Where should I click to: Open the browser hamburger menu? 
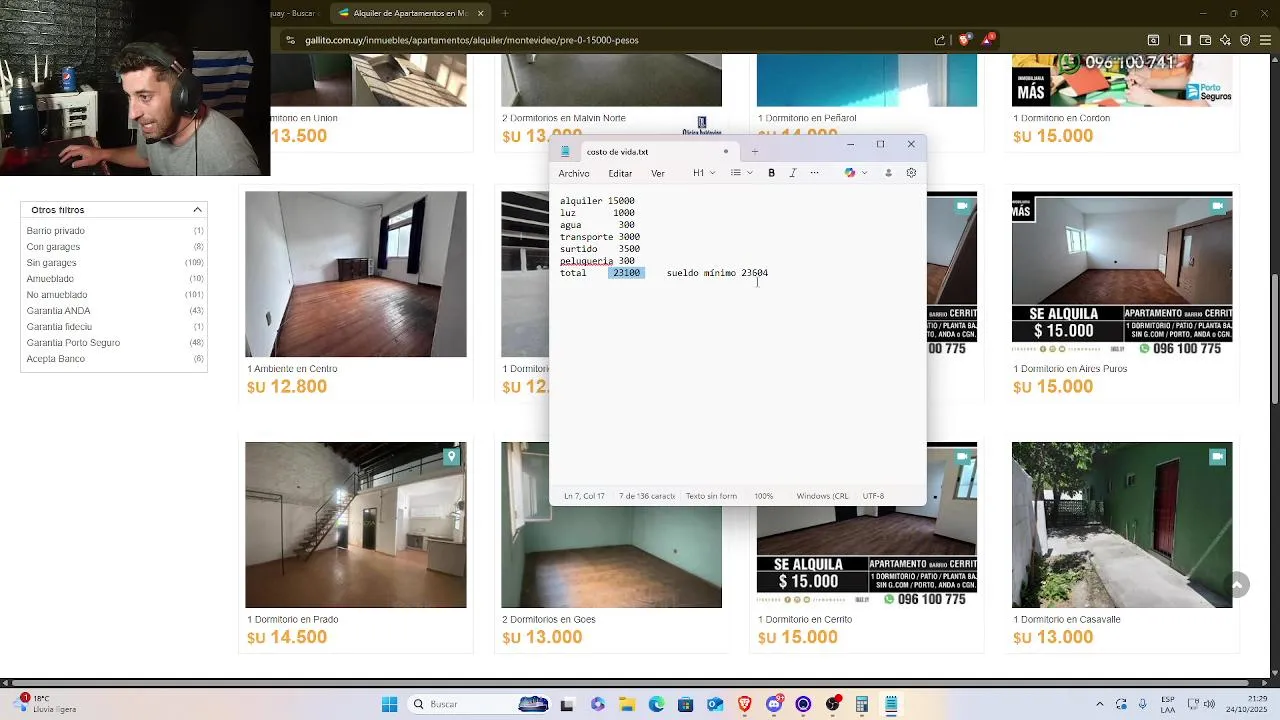(x=1266, y=40)
